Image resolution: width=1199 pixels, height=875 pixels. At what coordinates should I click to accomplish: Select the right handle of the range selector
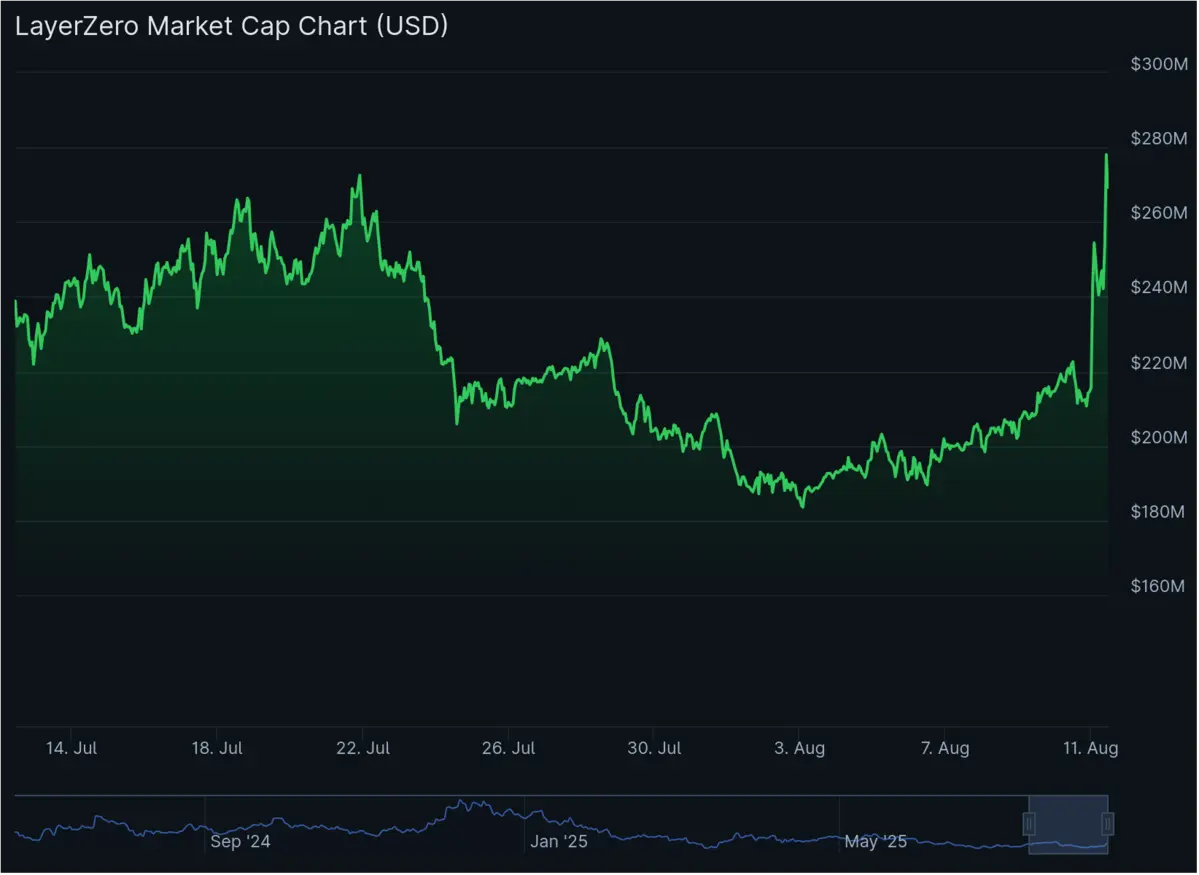click(x=1106, y=825)
